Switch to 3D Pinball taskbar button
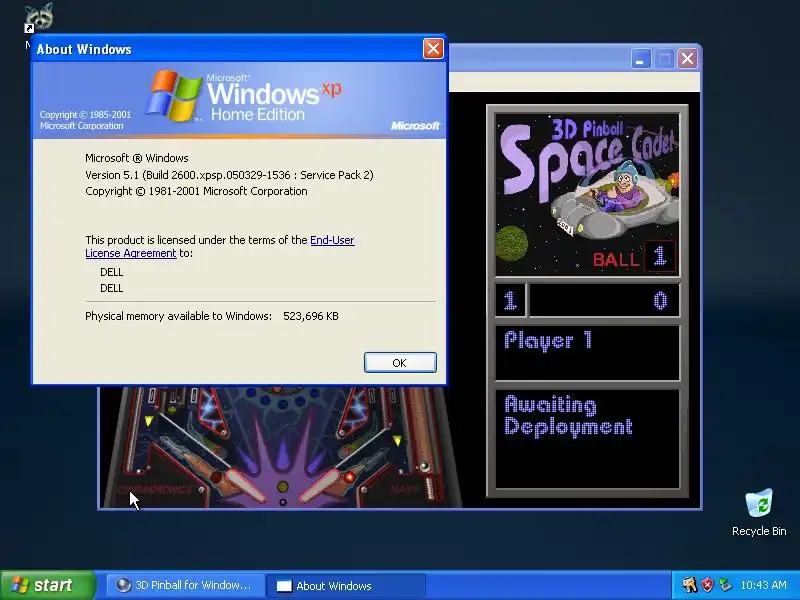 pyautogui.click(x=185, y=585)
